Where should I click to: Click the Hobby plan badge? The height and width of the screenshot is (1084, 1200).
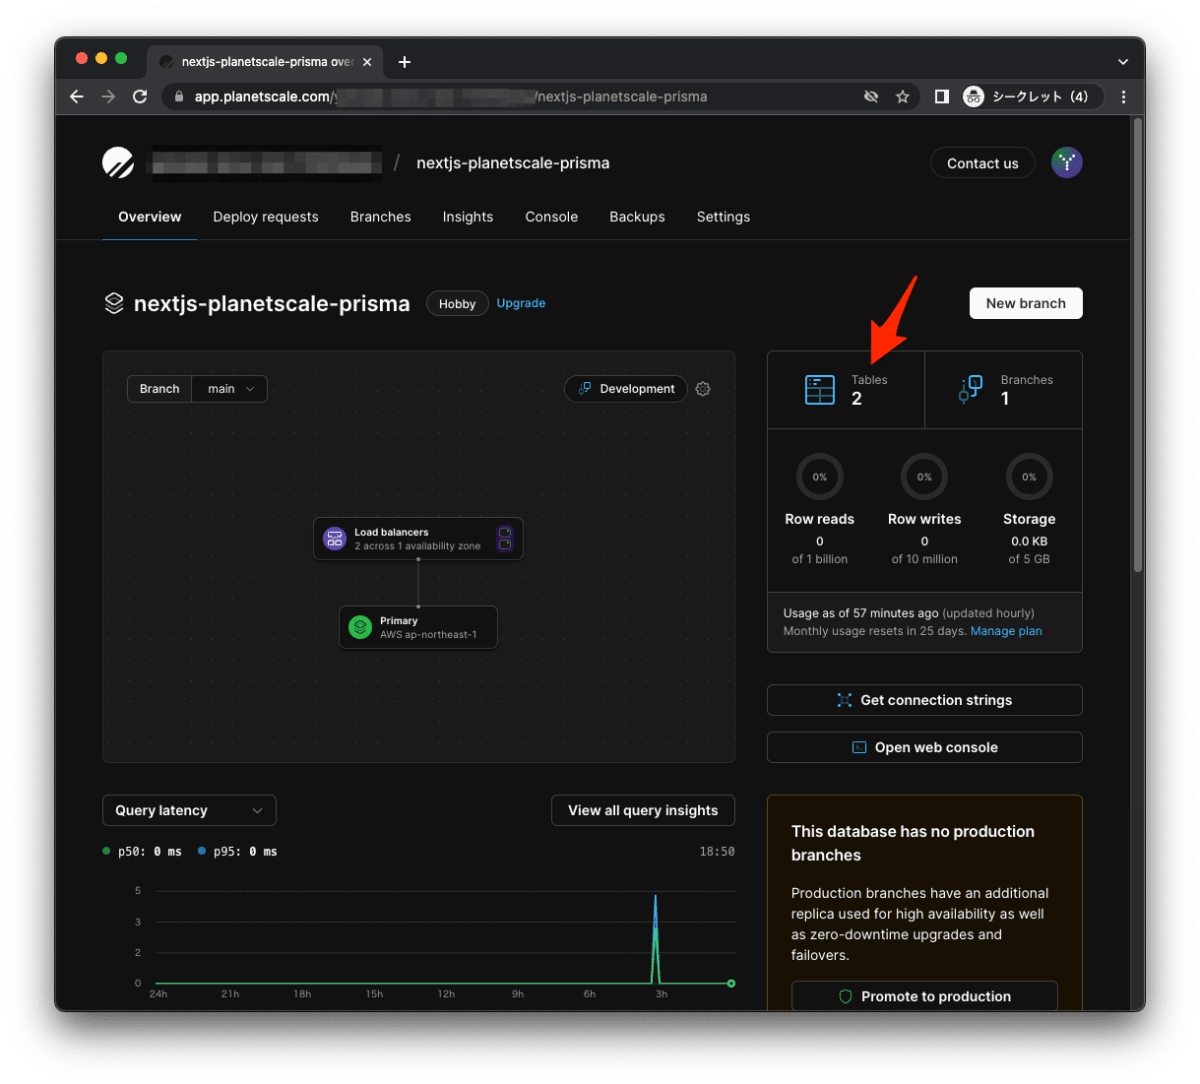point(457,304)
